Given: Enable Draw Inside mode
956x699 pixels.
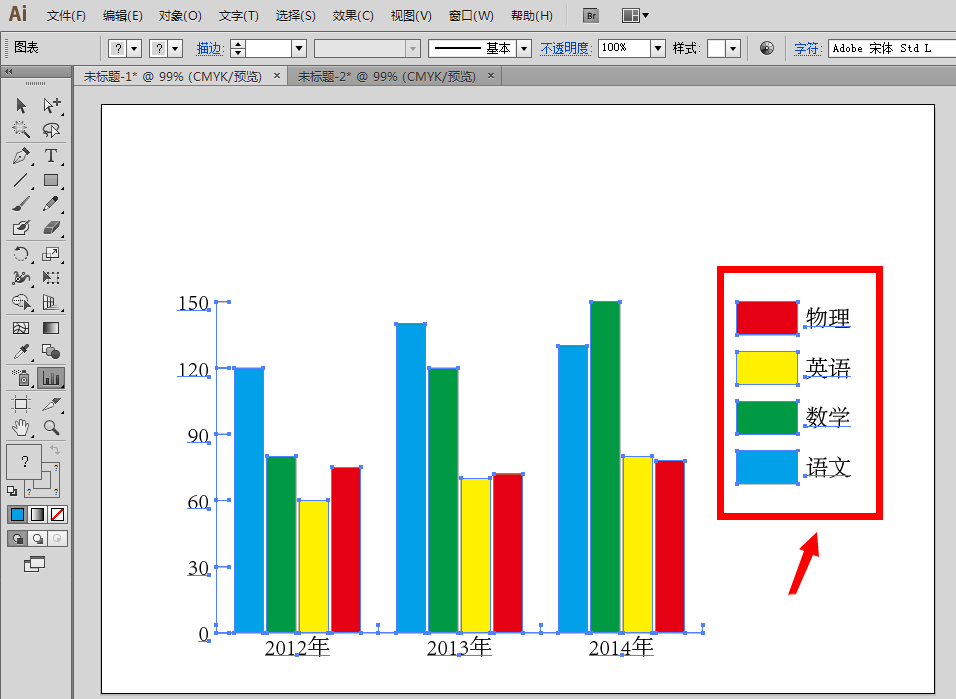Looking at the screenshot, I should pyautogui.click(x=57, y=539).
